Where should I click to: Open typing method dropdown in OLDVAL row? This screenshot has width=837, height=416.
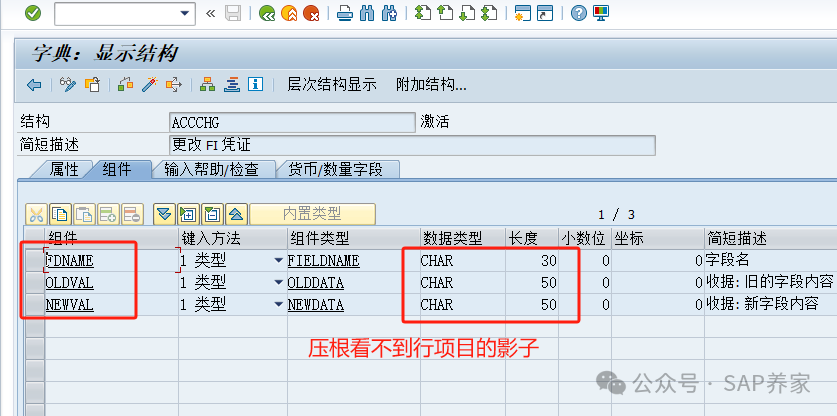pyautogui.click(x=278, y=282)
